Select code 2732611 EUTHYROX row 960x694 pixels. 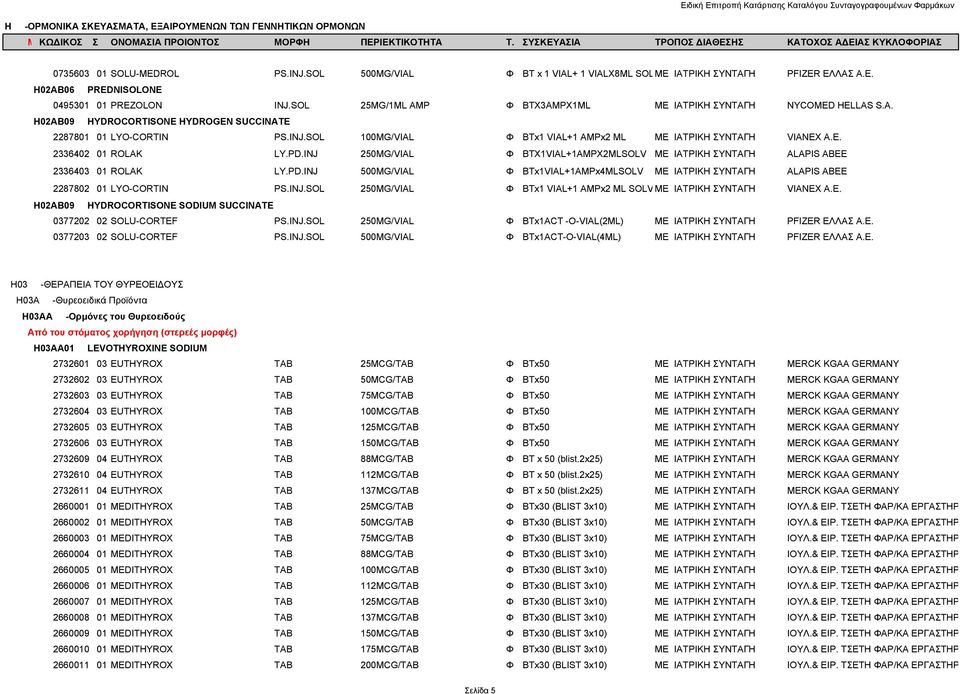[476, 491]
